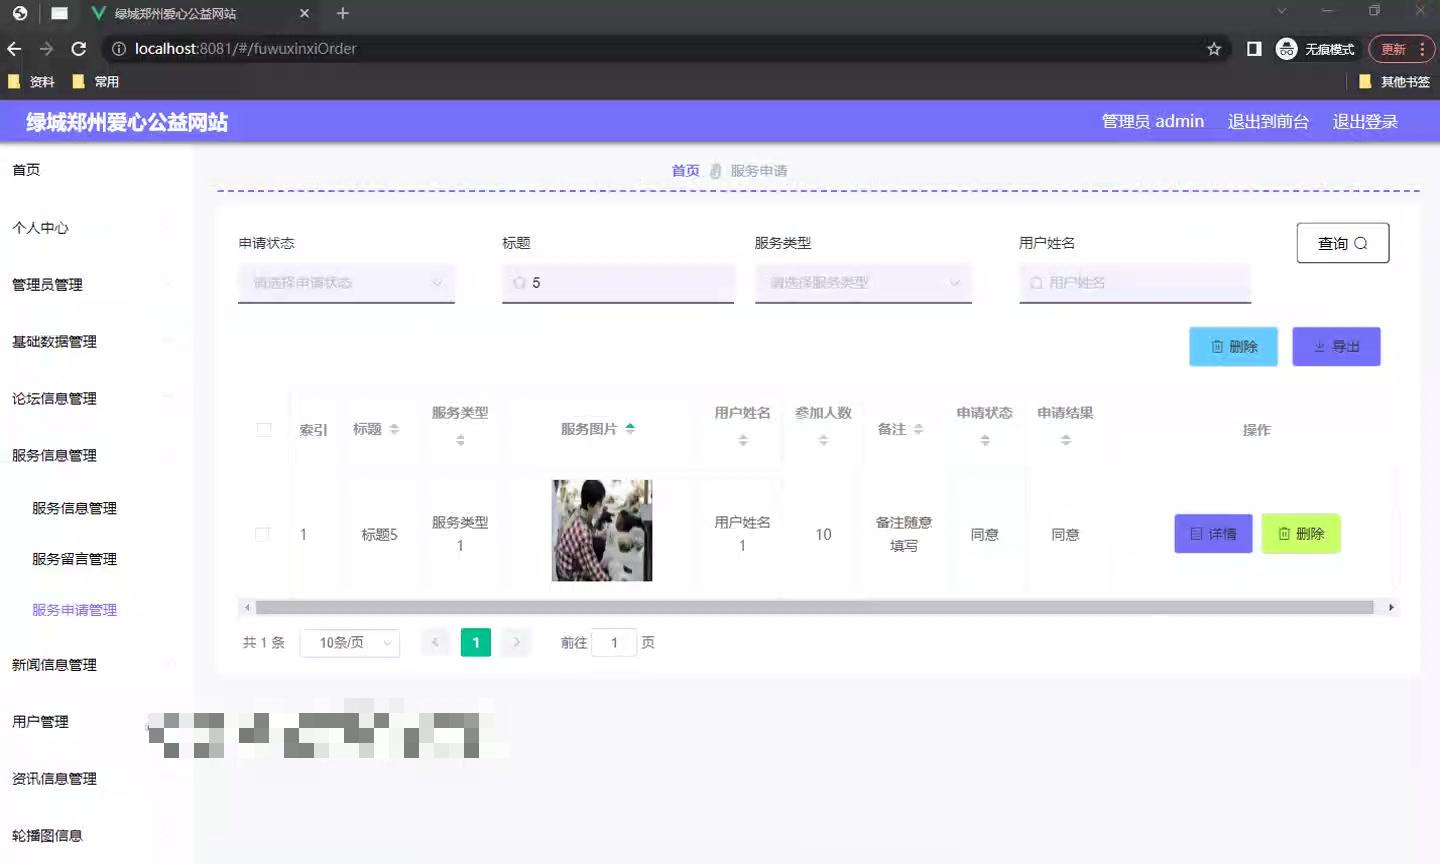Click the browser back arrow
The height and width of the screenshot is (864, 1440).
[x=14, y=49]
